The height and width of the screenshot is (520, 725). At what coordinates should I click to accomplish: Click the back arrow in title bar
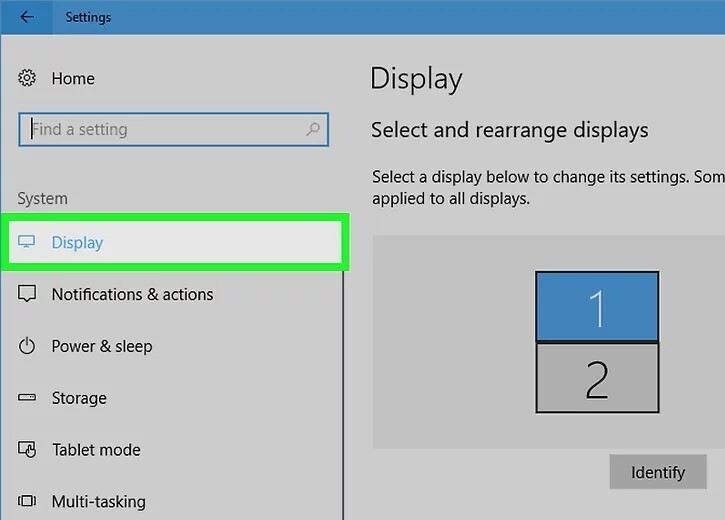27,17
